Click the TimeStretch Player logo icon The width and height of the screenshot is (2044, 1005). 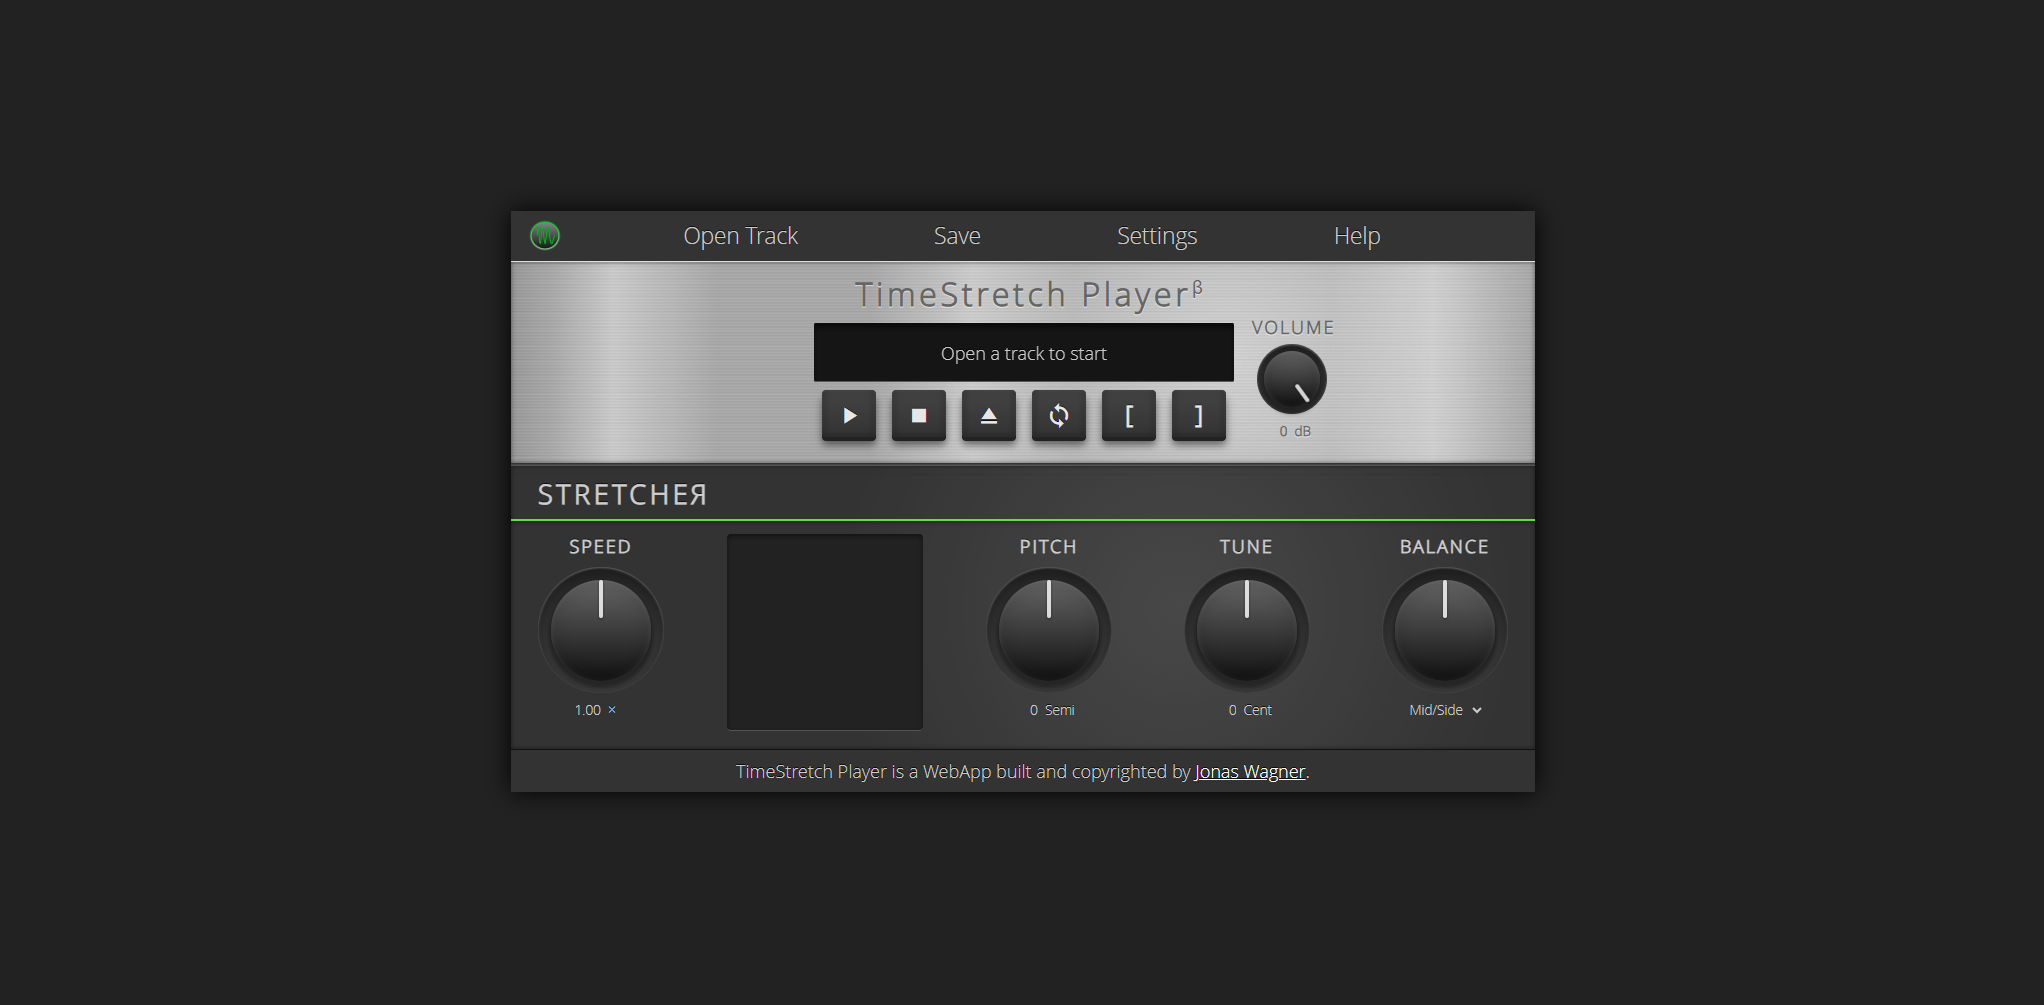tap(545, 235)
